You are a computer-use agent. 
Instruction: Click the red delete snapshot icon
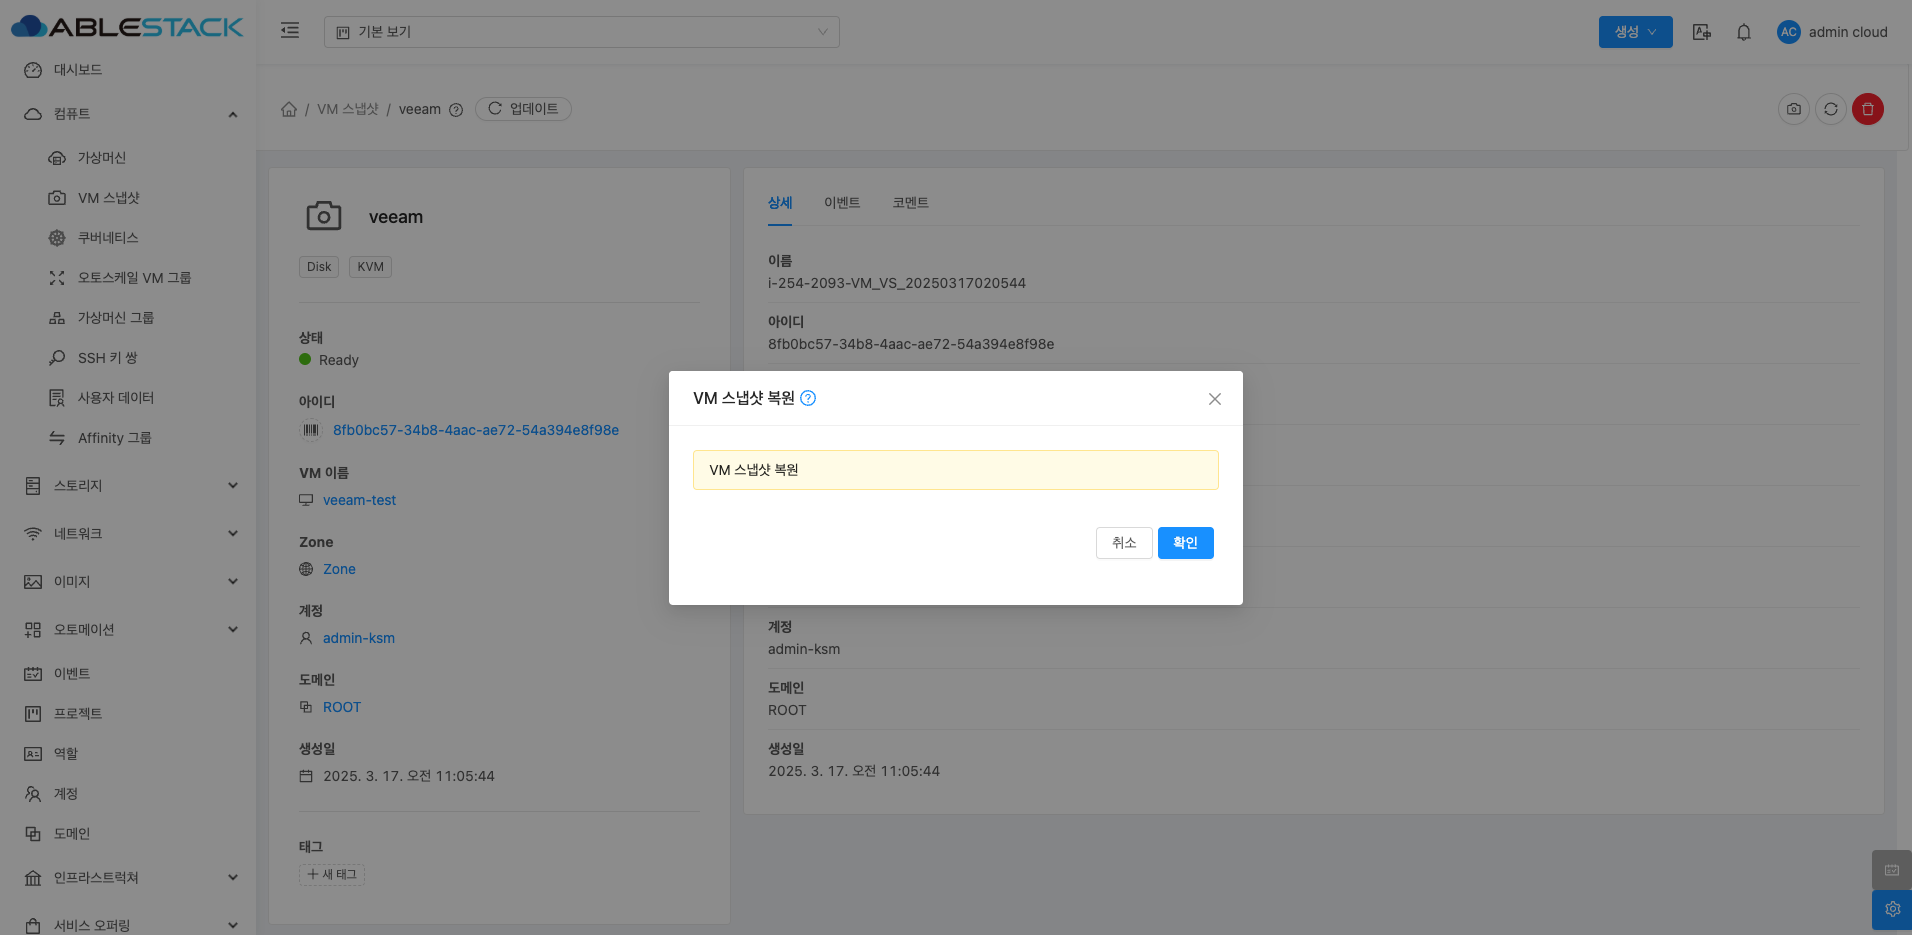(x=1867, y=109)
